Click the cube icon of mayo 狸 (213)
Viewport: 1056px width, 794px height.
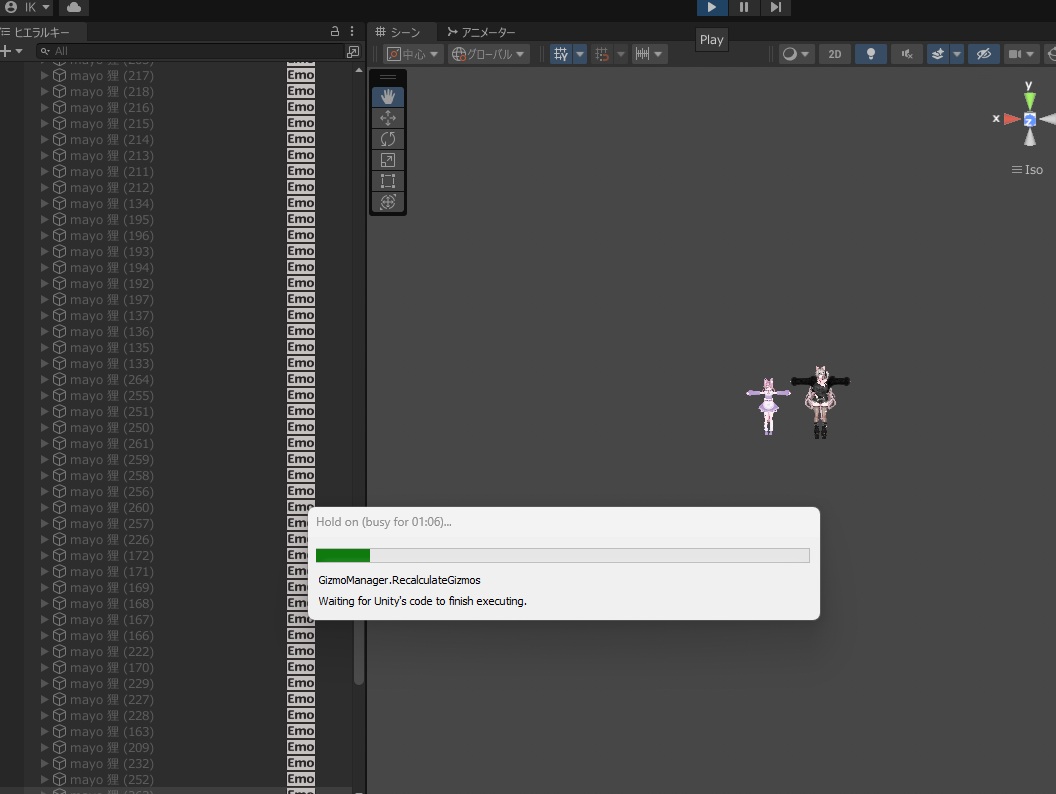(x=59, y=156)
